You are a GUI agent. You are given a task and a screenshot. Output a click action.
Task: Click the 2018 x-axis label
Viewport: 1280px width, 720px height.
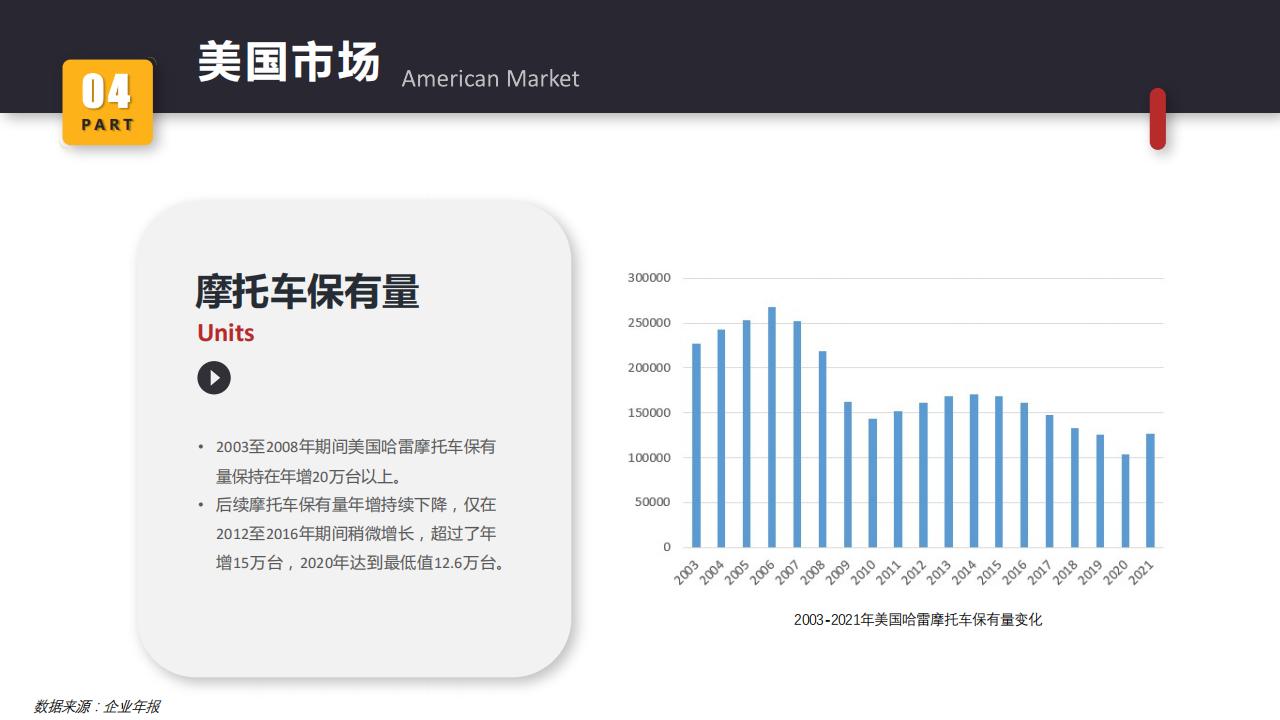click(1064, 573)
